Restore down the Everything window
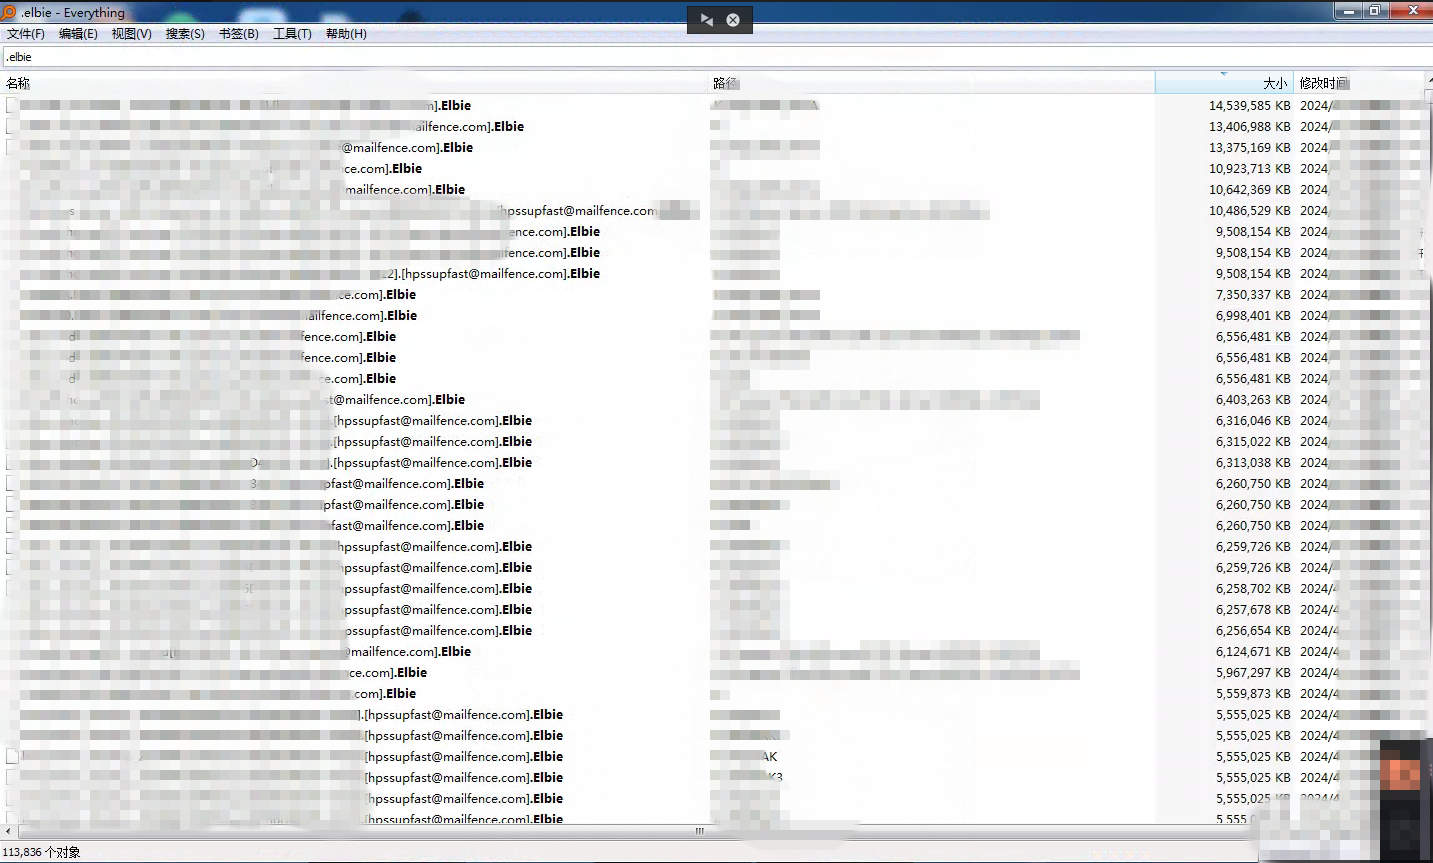The width and height of the screenshot is (1433, 863). click(x=1375, y=10)
